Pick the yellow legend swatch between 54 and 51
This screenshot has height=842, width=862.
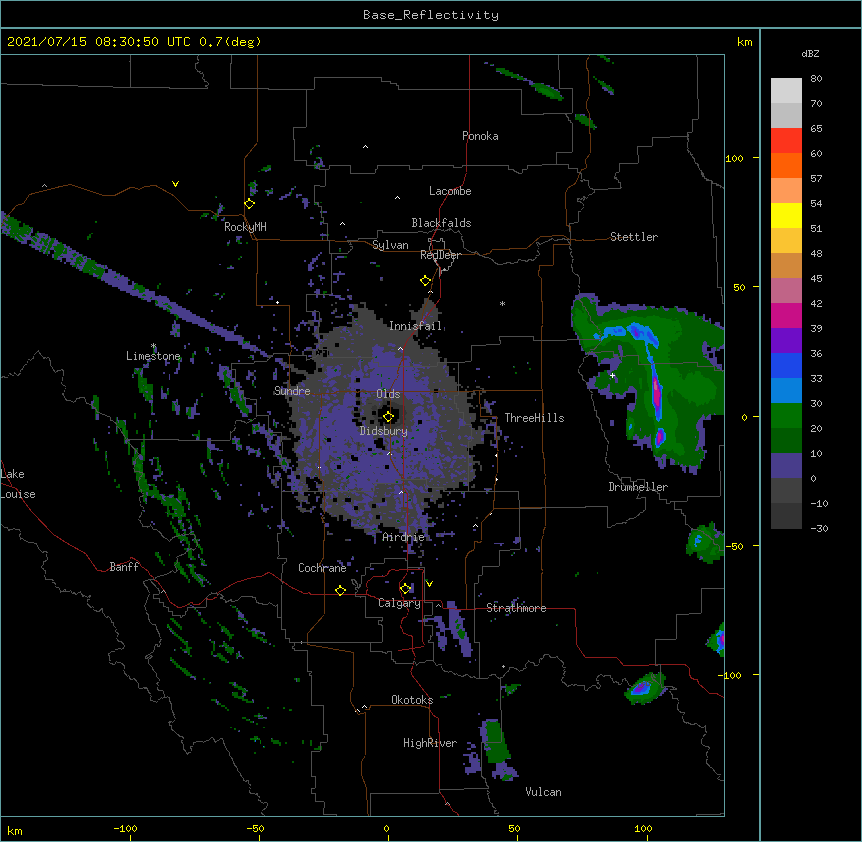[786, 216]
